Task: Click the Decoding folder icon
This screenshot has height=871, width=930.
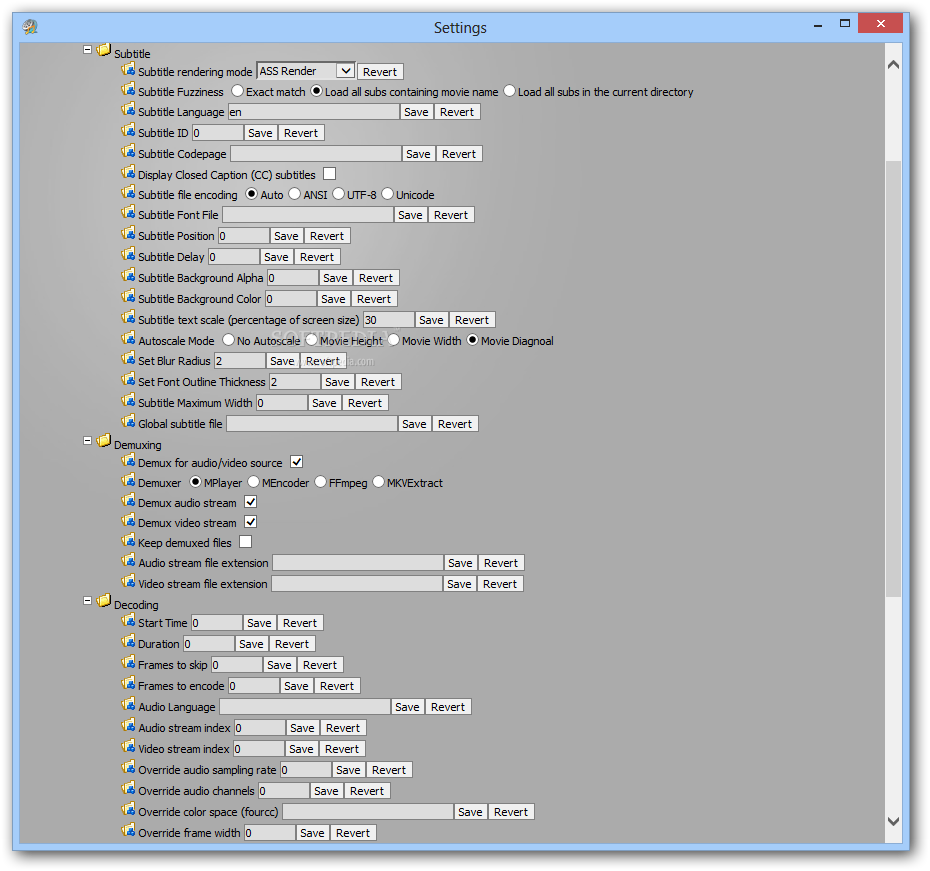Action: pos(104,601)
